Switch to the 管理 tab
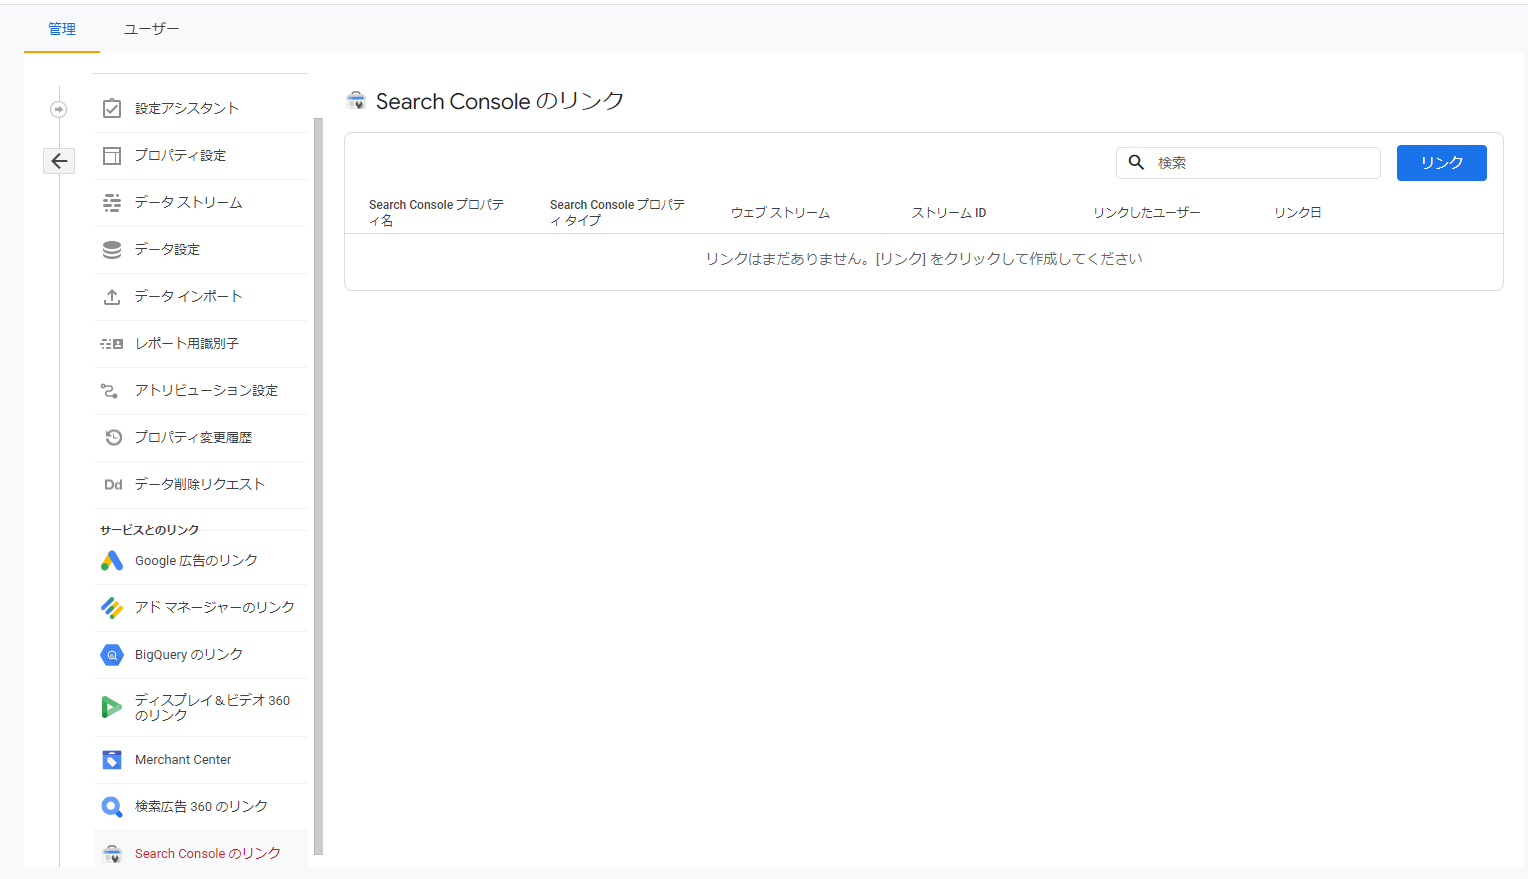Screen dimensions: 1528x879 pyautogui.click(x=62, y=29)
